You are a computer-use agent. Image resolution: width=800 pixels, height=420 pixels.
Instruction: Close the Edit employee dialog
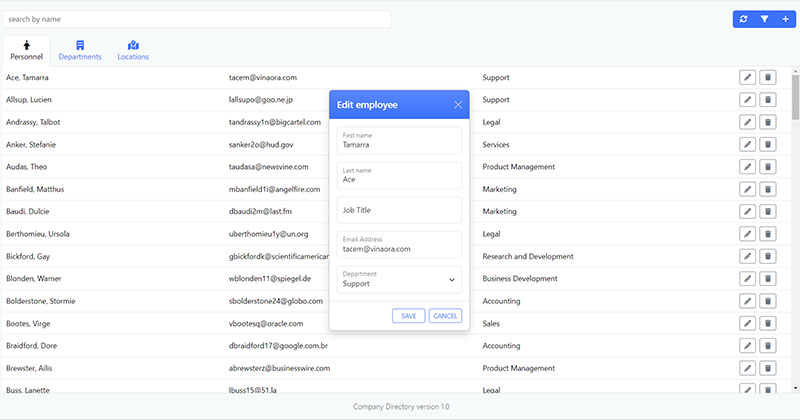pyautogui.click(x=458, y=105)
